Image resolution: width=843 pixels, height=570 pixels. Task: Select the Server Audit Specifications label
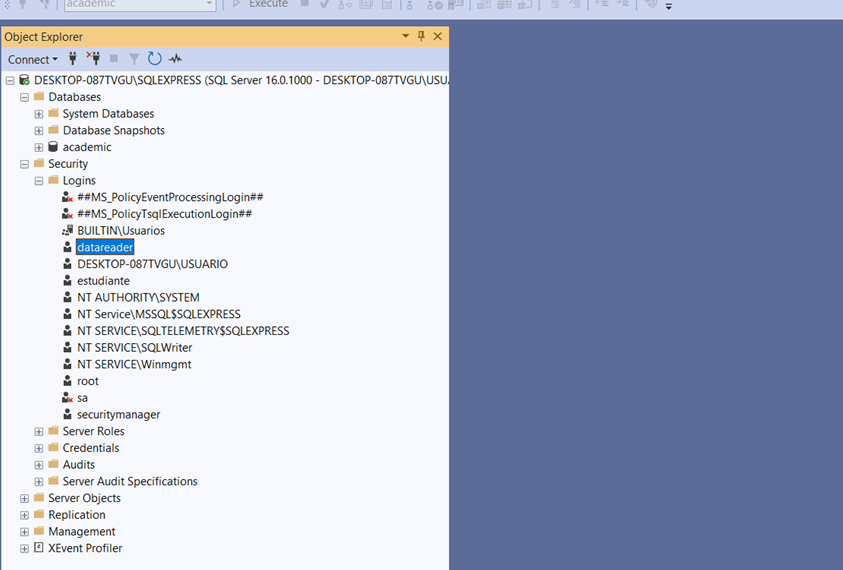pos(130,481)
